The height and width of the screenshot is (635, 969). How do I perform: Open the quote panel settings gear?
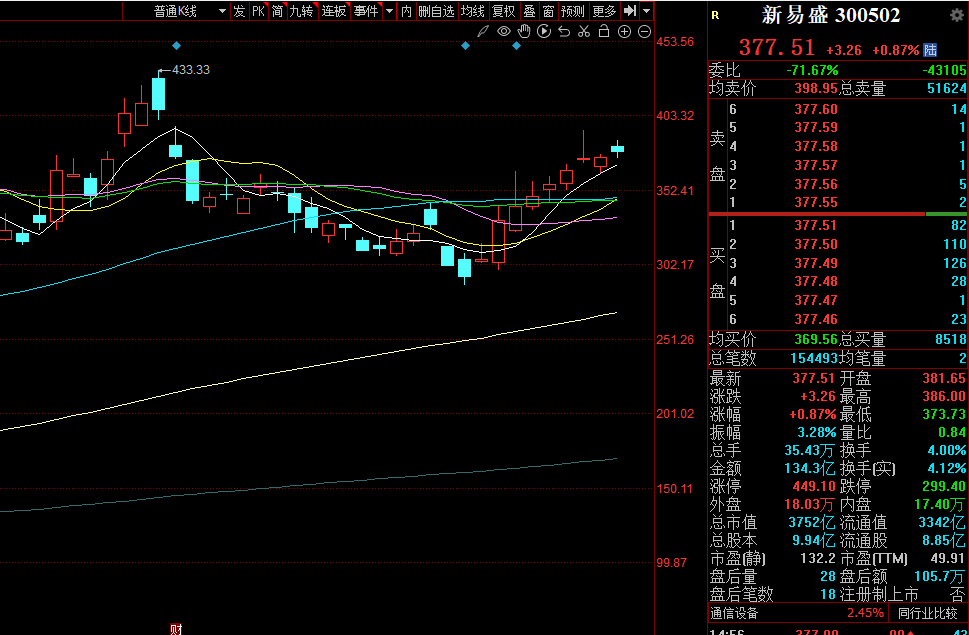pos(955,15)
